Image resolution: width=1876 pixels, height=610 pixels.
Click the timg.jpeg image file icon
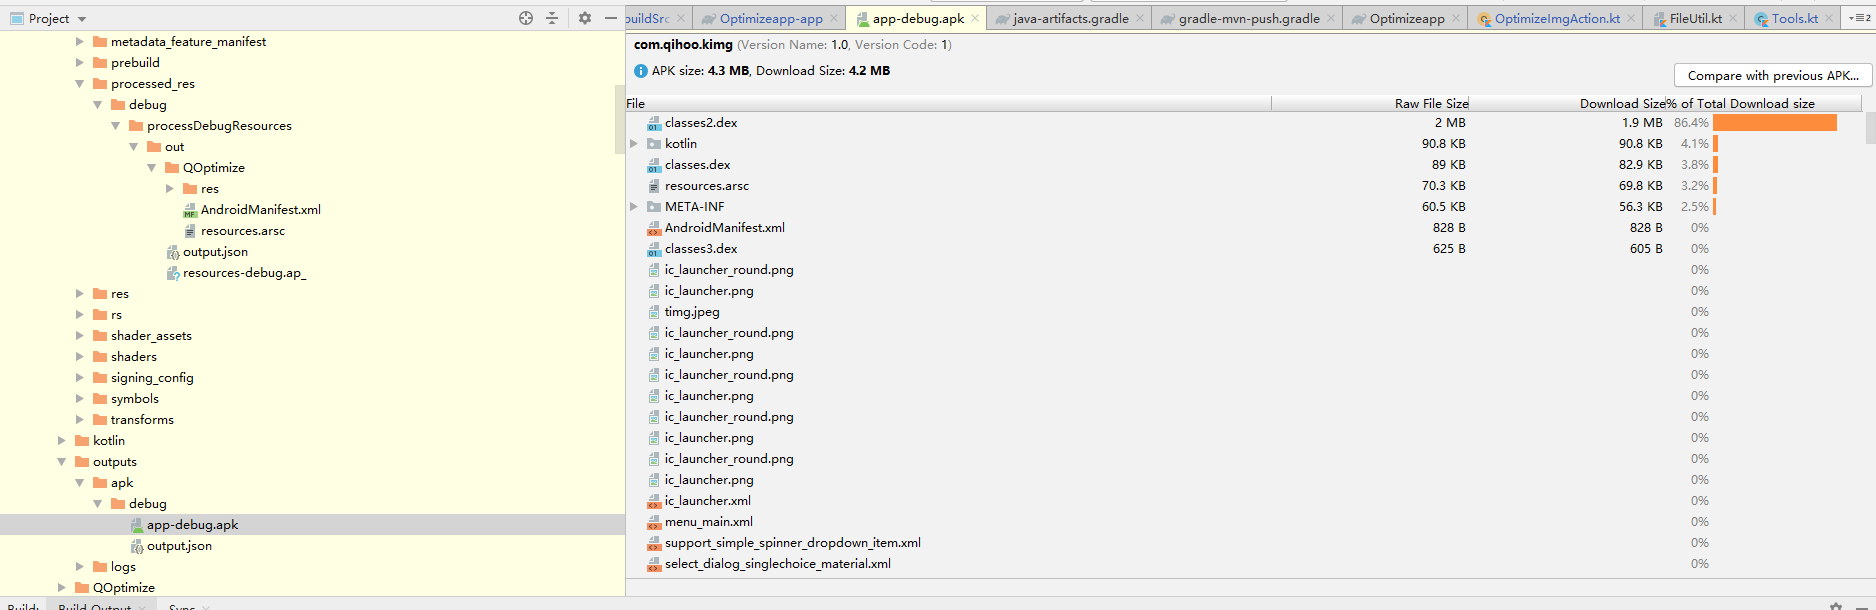[x=654, y=312]
